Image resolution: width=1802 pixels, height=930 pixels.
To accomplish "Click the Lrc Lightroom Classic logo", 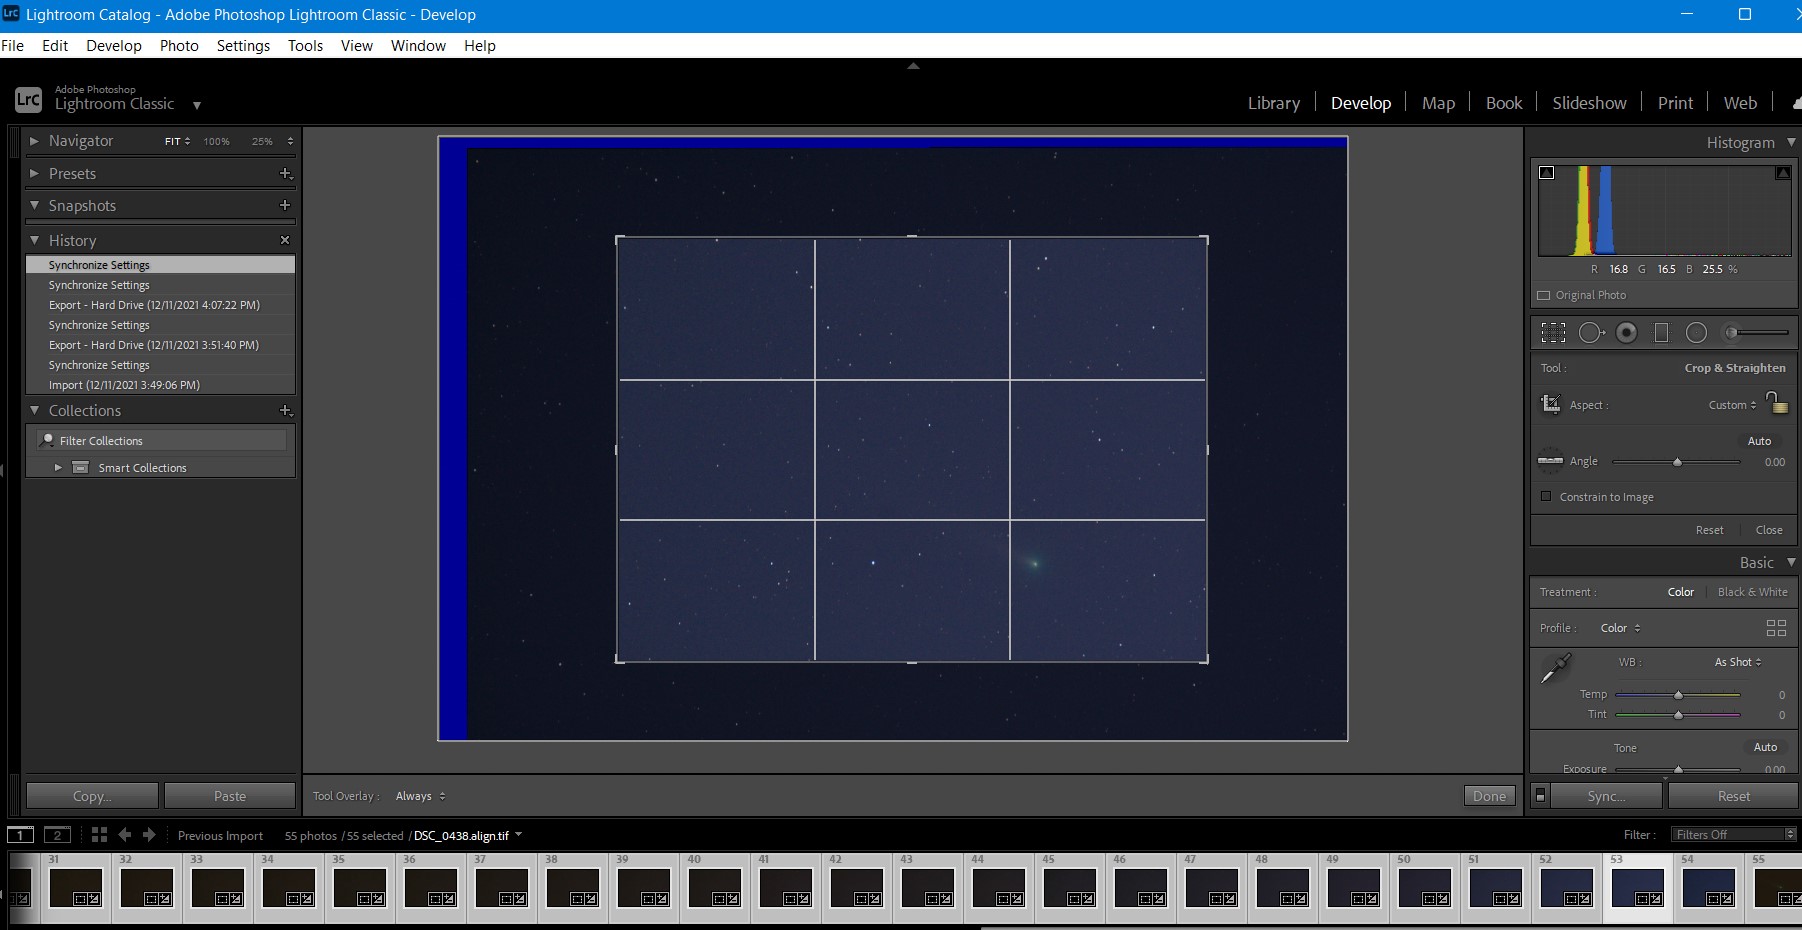I will coord(28,100).
